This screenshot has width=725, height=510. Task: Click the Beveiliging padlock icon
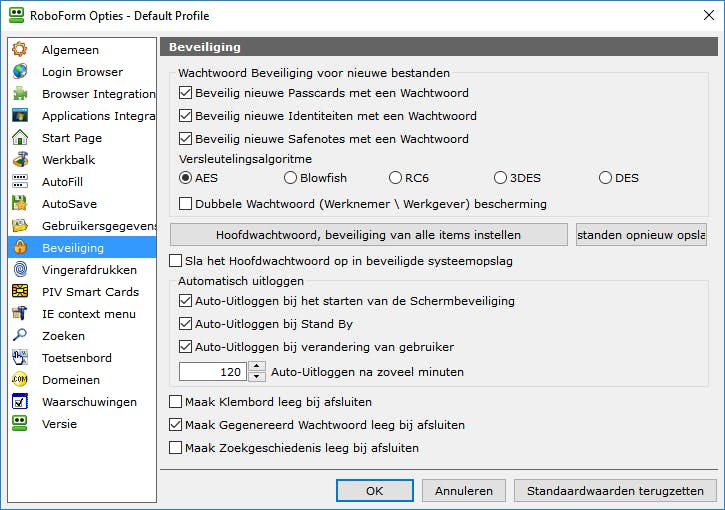[20, 247]
